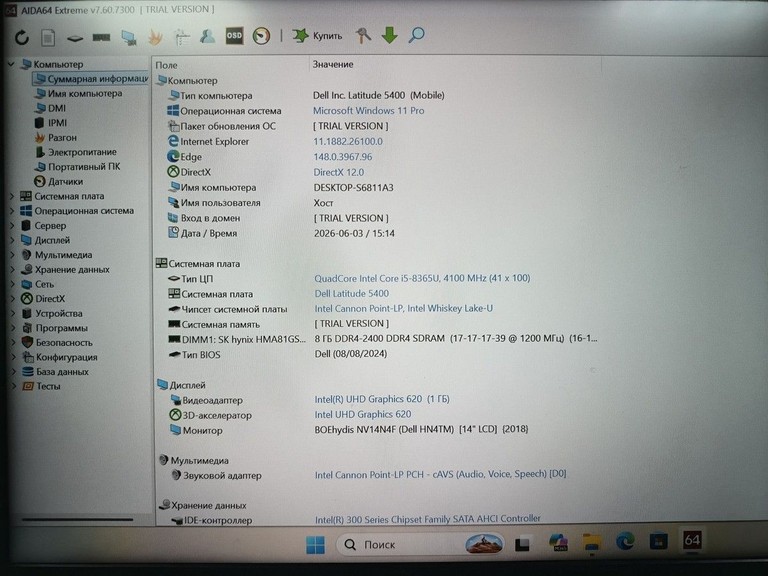
Task: Click the magnifier search icon in toolbar
Action: pos(416,35)
